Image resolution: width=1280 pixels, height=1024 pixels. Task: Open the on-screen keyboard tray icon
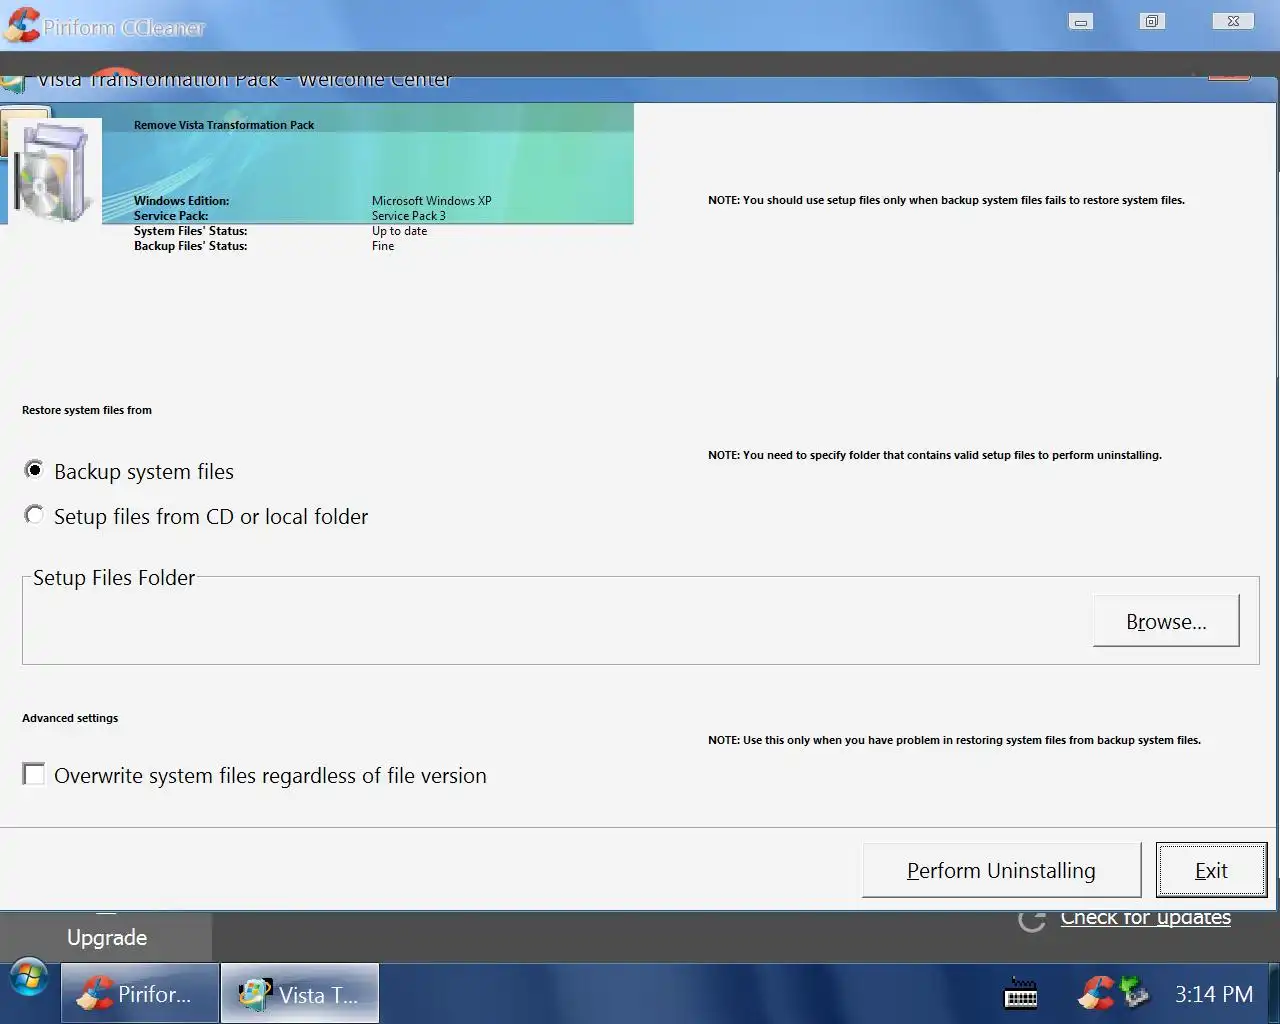point(1020,994)
